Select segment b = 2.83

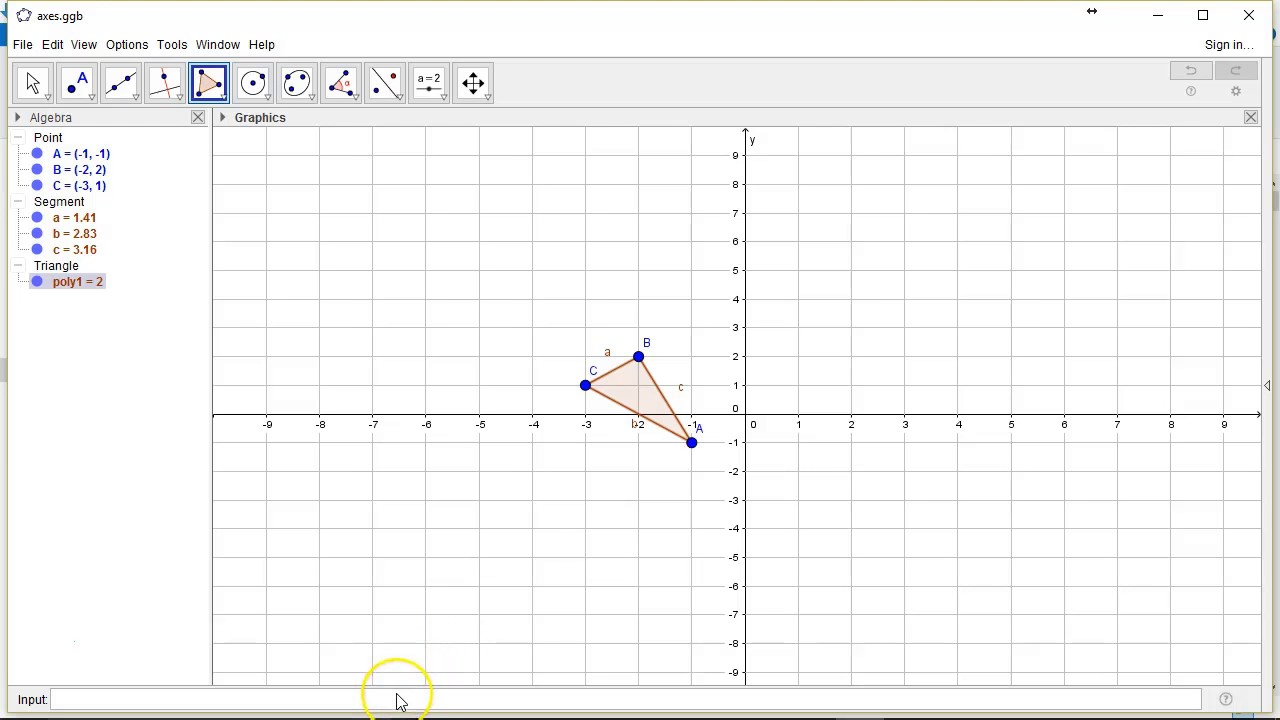point(75,234)
